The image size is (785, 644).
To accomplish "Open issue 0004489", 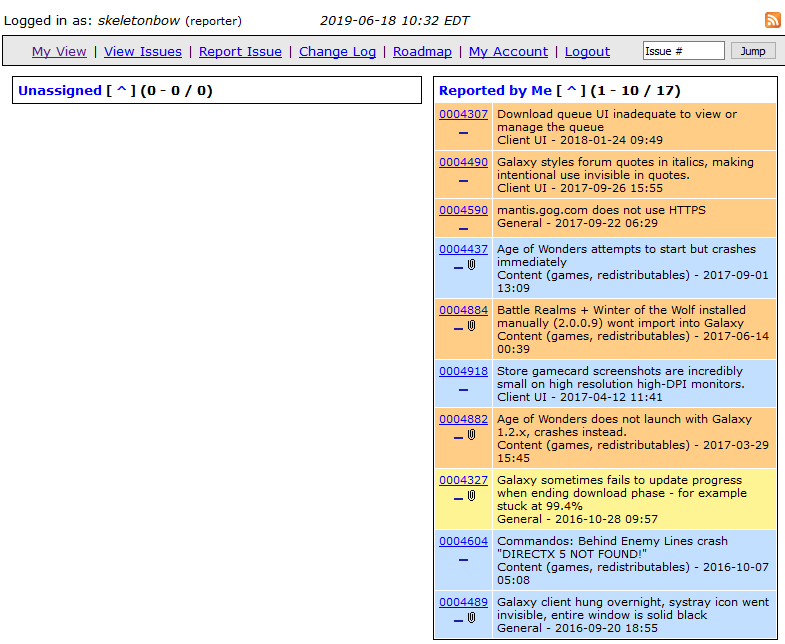I will 463,603.
